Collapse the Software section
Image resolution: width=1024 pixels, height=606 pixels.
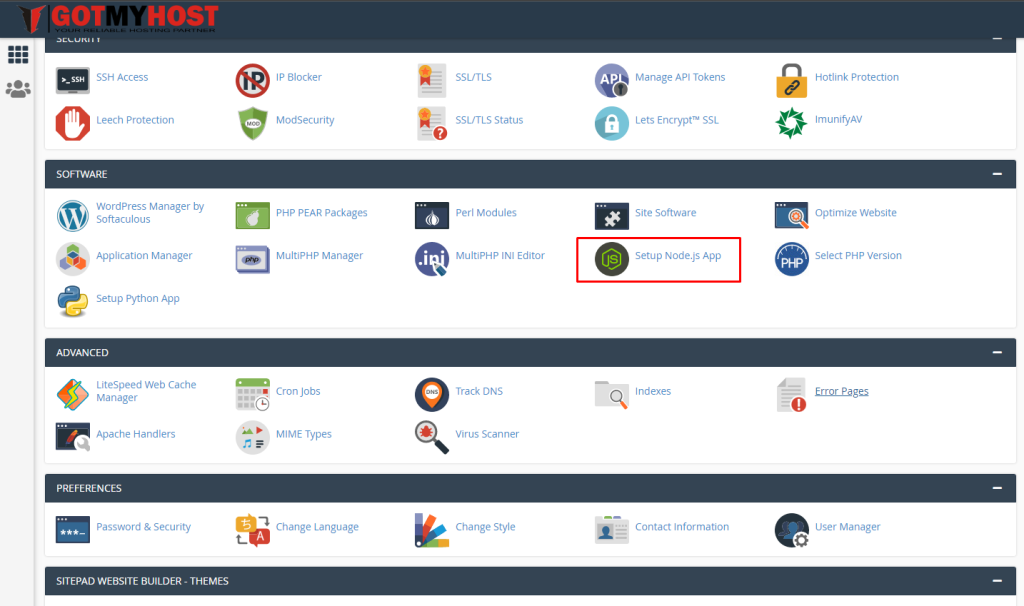coord(996,174)
